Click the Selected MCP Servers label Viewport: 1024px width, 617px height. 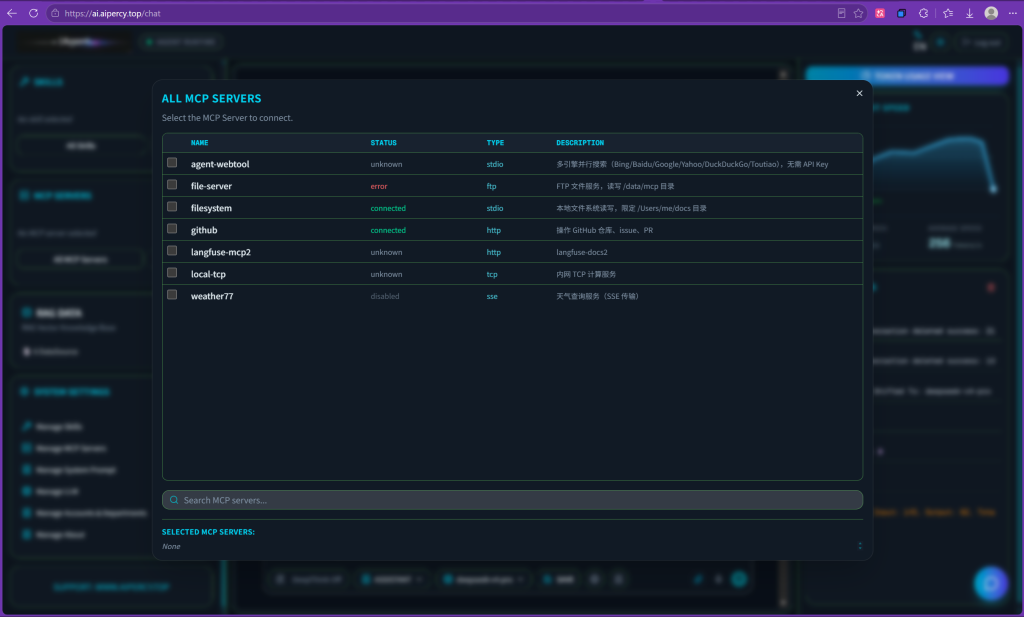pos(208,532)
